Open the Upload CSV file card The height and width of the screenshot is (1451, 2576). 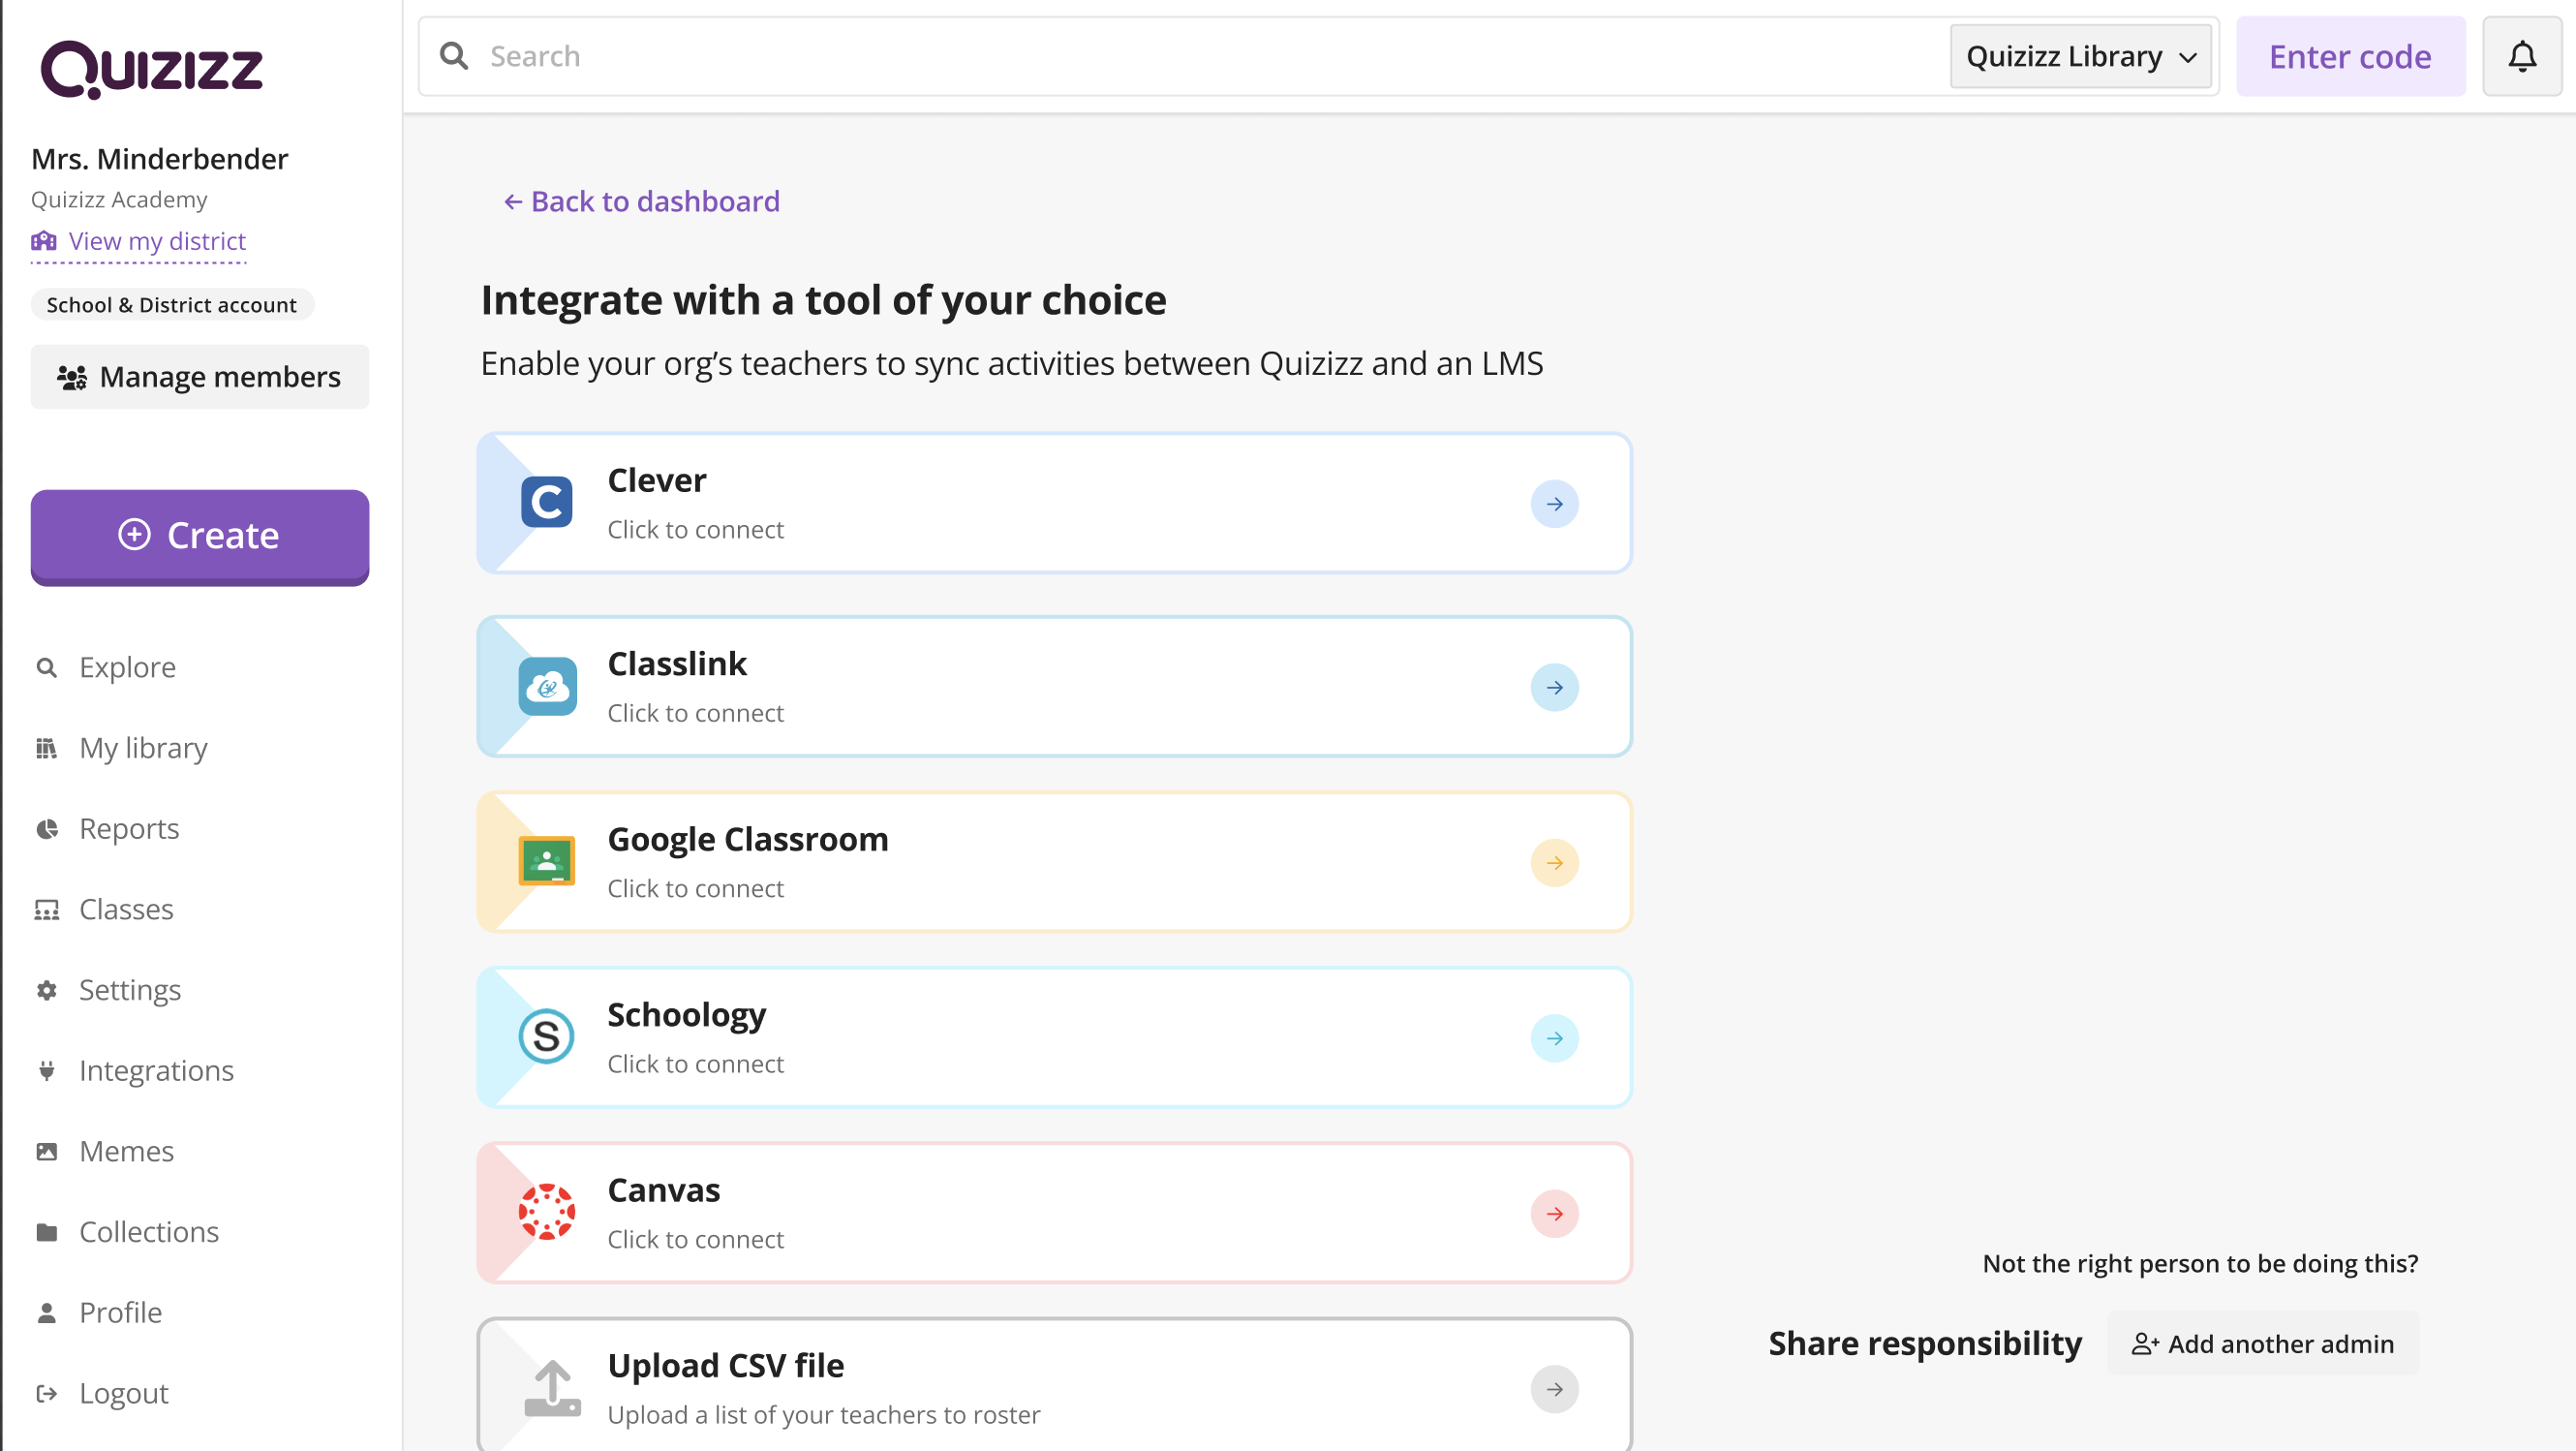[x=1054, y=1386]
